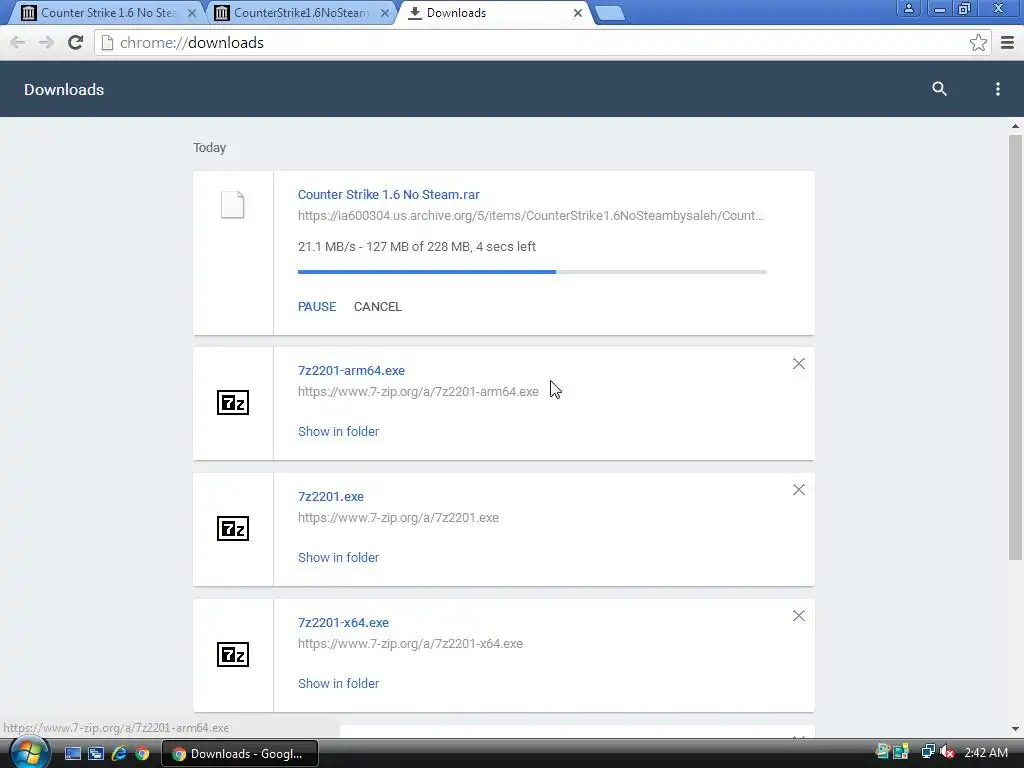Click the Downloads page title

[64, 89]
